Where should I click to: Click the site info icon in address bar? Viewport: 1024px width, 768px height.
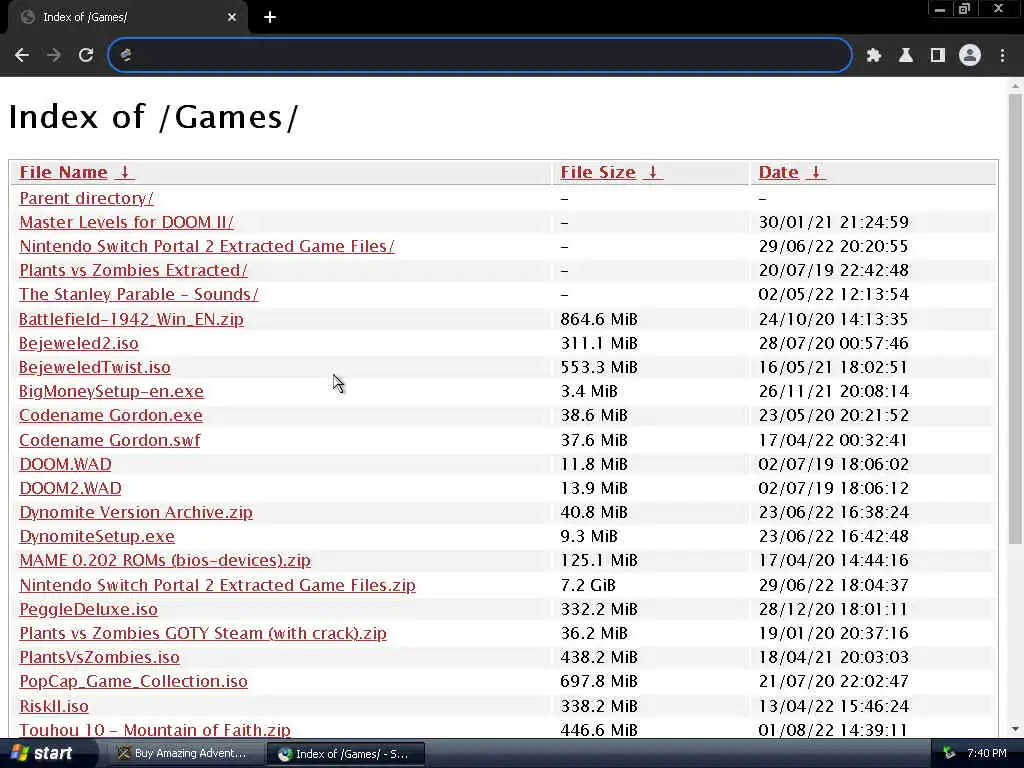(126, 55)
